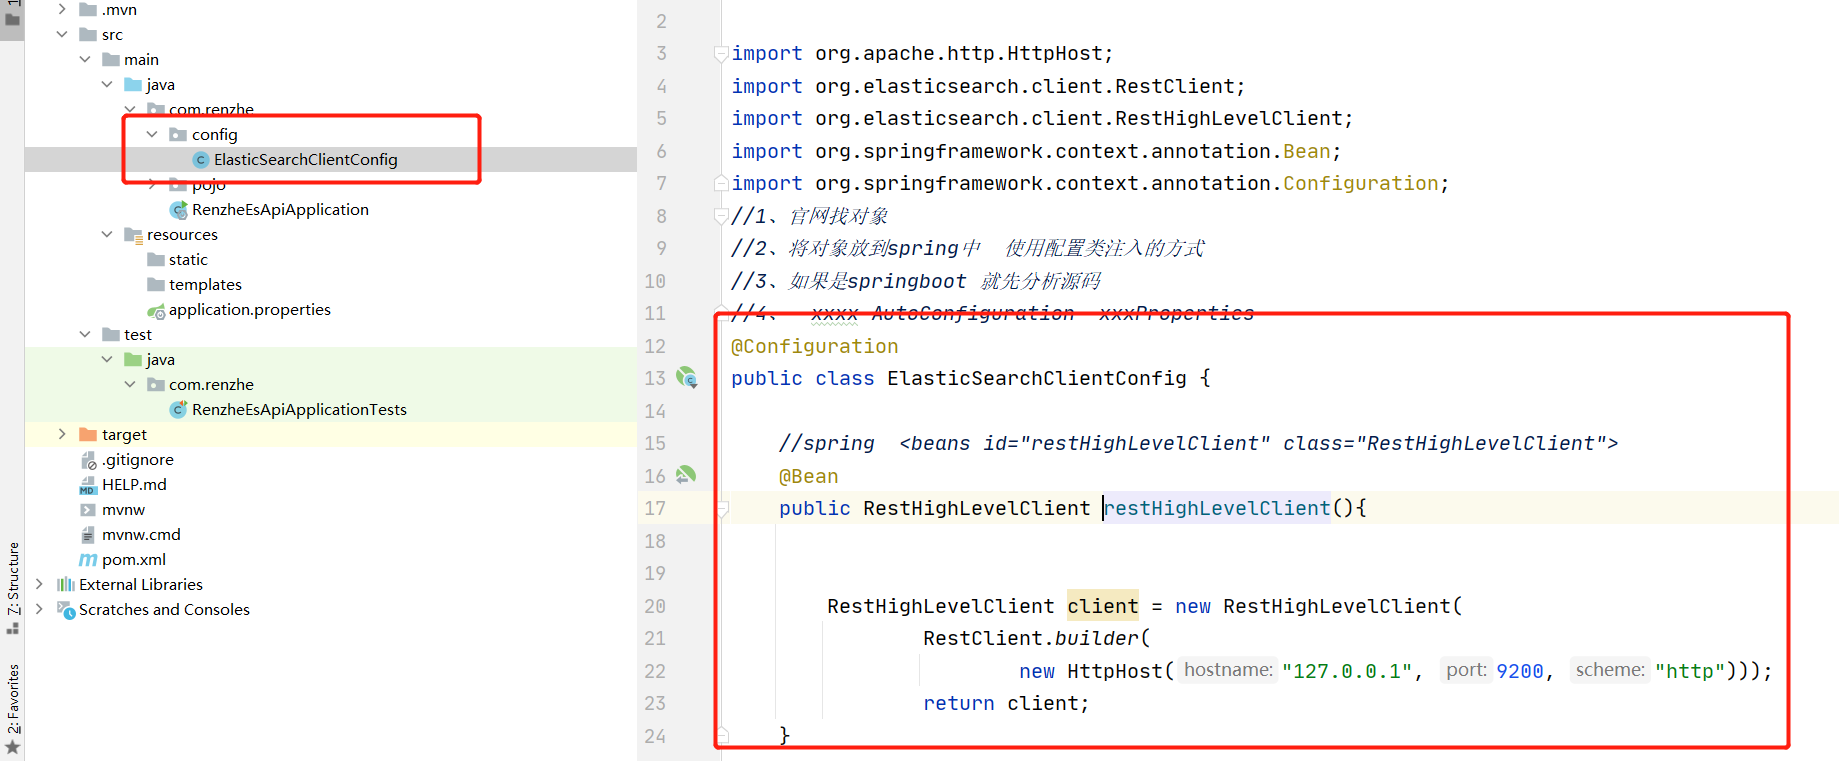Collapse the main folder chevron
The width and height of the screenshot is (1839, 761).
coord(85,59)
